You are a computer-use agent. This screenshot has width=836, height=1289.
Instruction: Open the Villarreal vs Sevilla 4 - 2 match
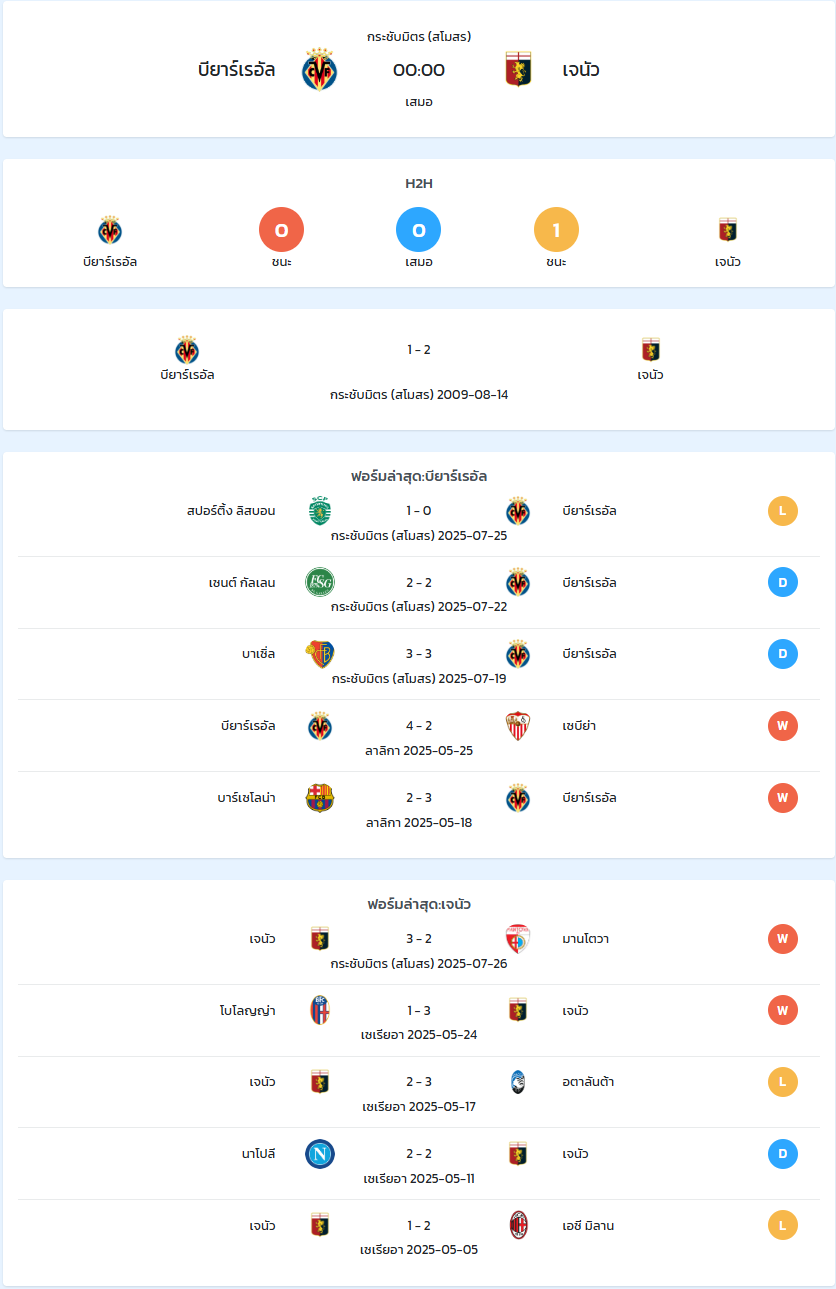click(418, 735)
